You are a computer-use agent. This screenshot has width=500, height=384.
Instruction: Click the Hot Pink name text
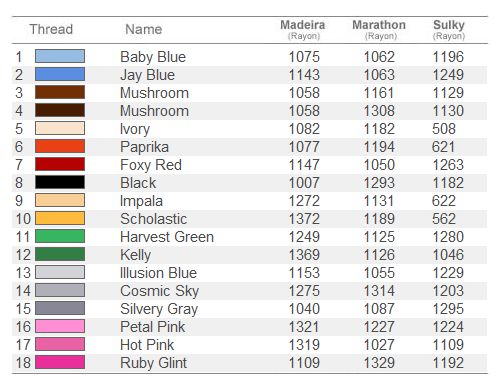click(147, 345)
